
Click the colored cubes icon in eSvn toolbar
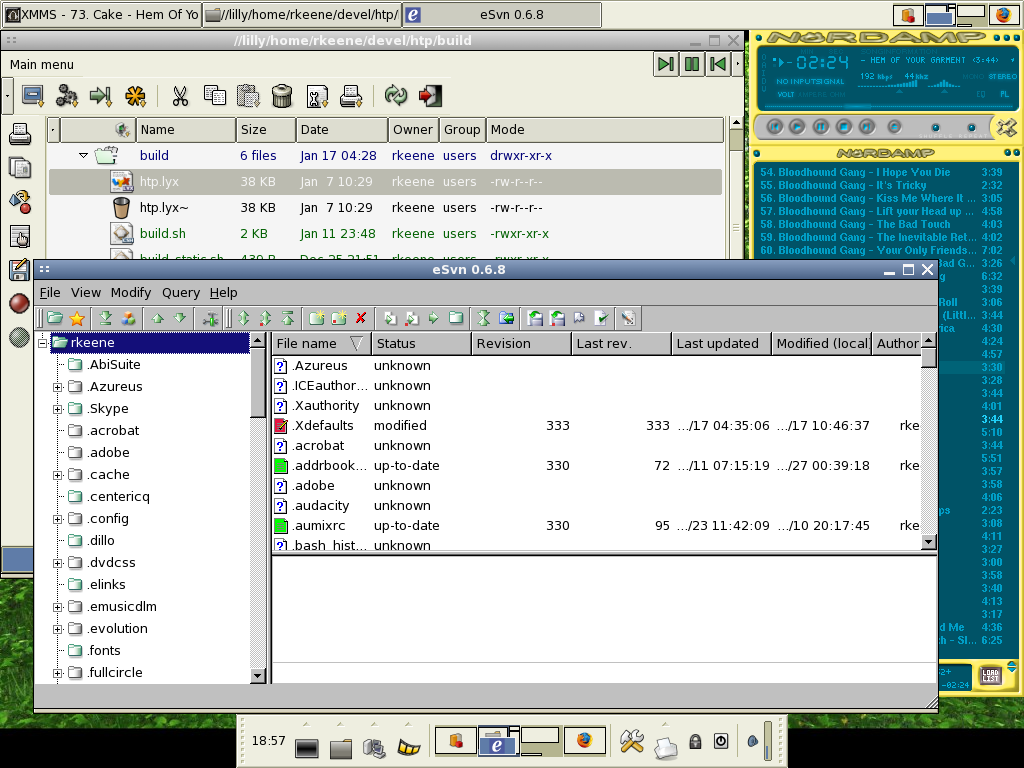(x=129, y=318)
